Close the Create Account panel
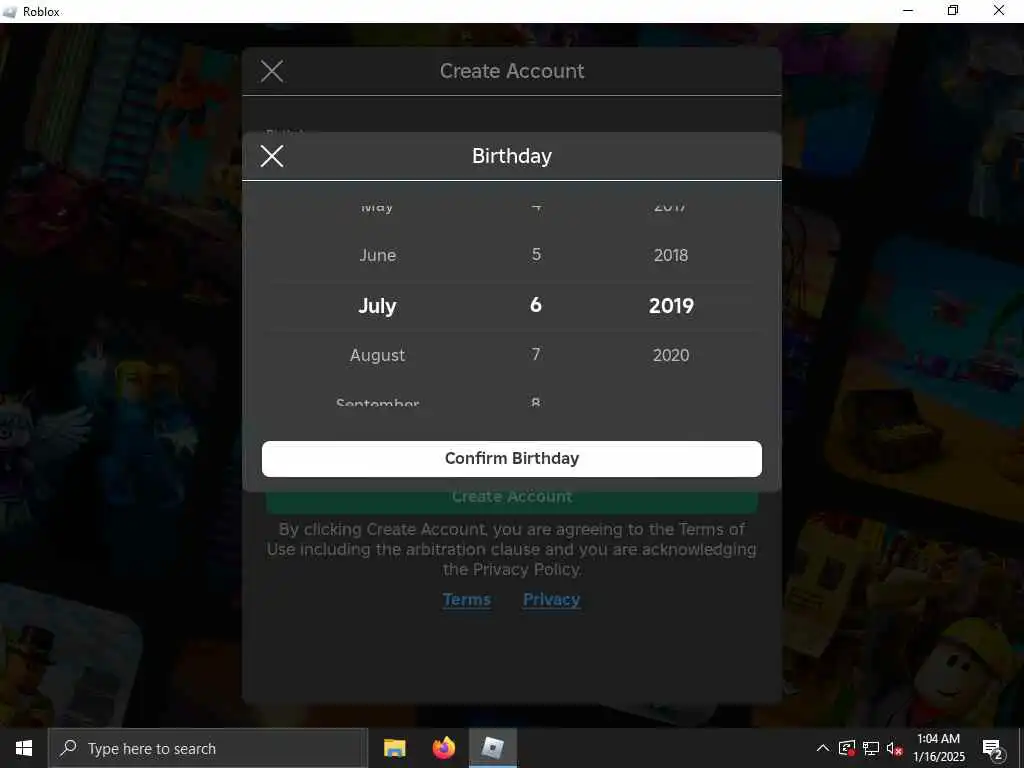 pos(272,71)
